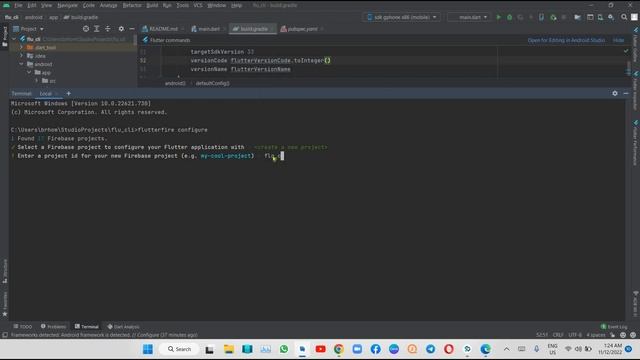Open the Tools menu

pos(182,5)
